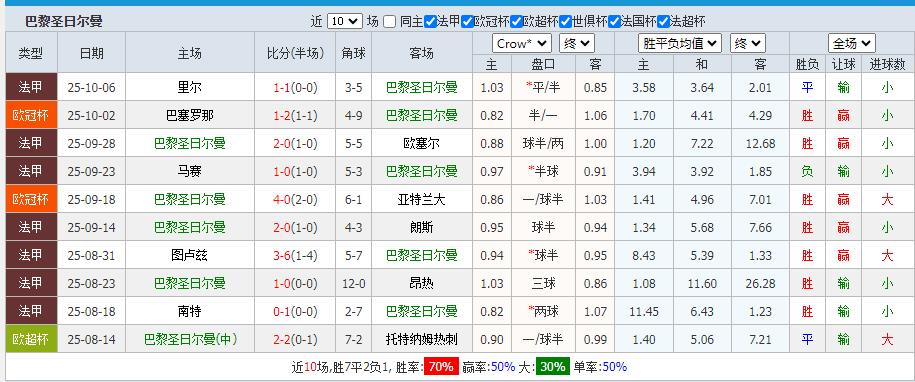Viewport: 915px width, 382px height.
Task: Click the 日期 column header
Action: 92,53
